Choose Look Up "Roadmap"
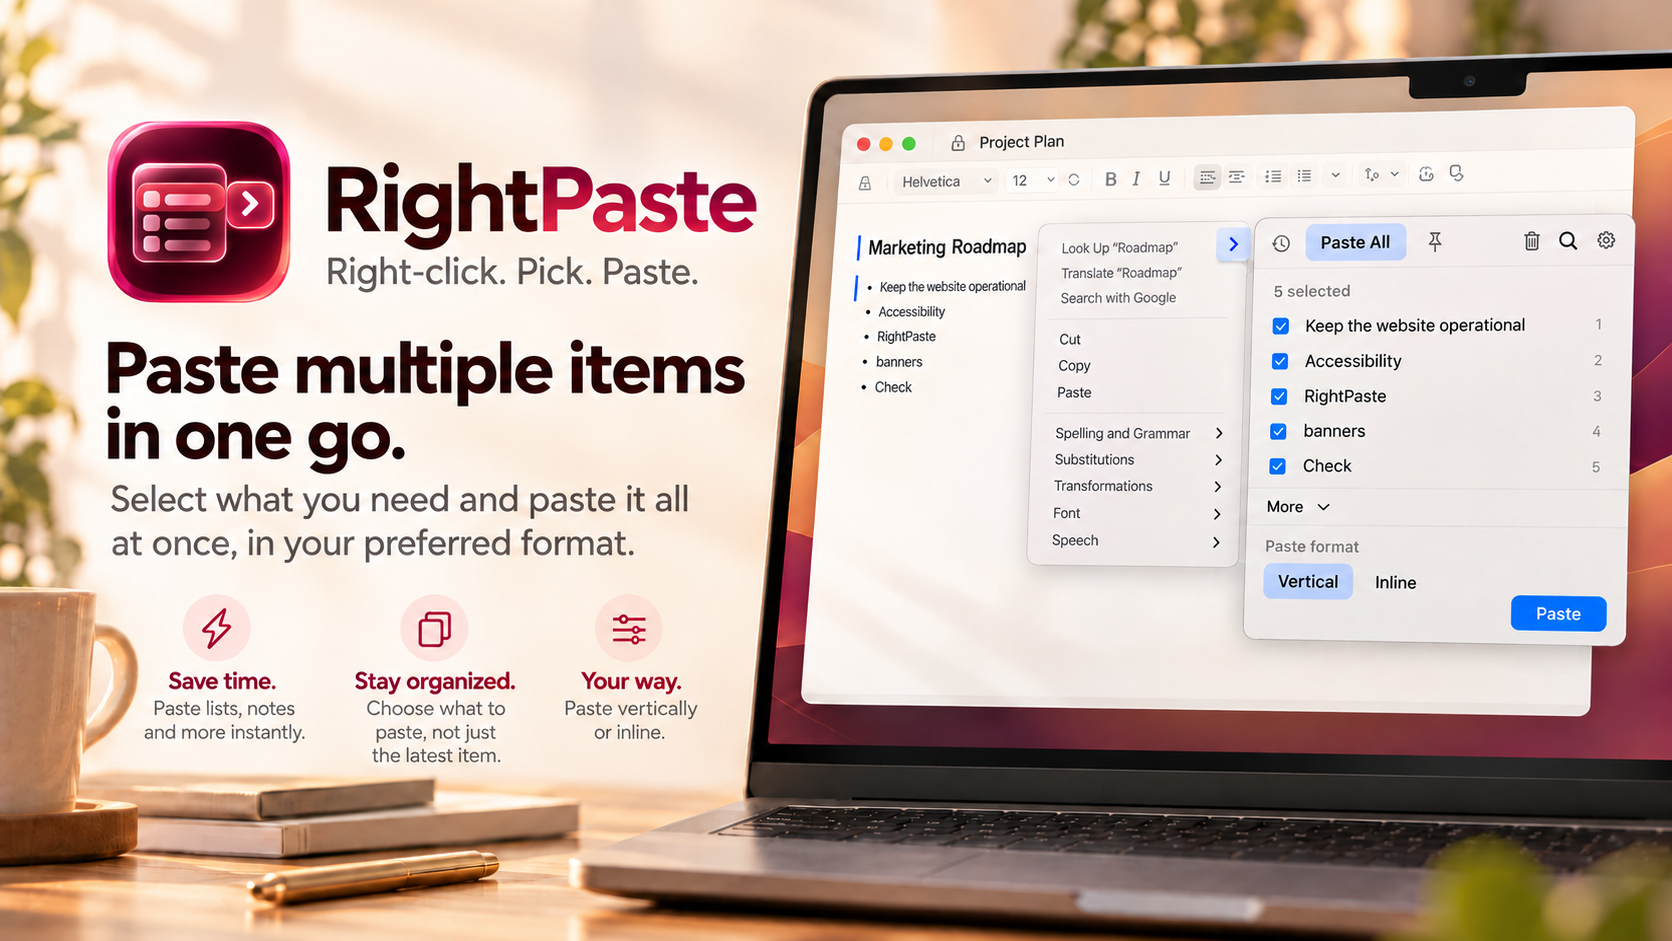 pos(1119,248)
